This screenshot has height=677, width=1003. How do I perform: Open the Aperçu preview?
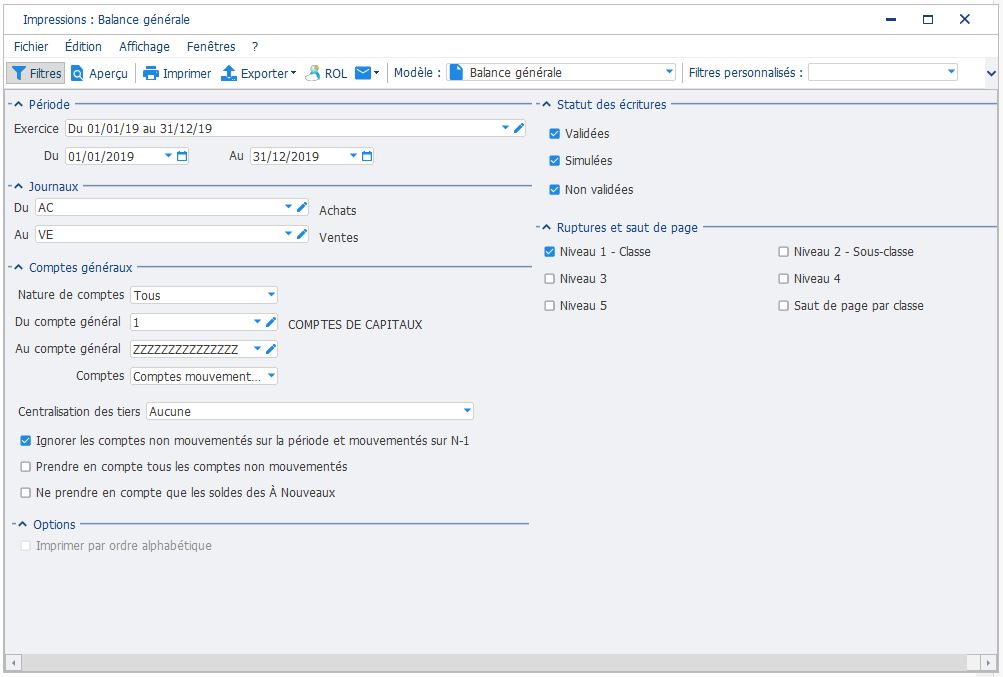(99, 73)
